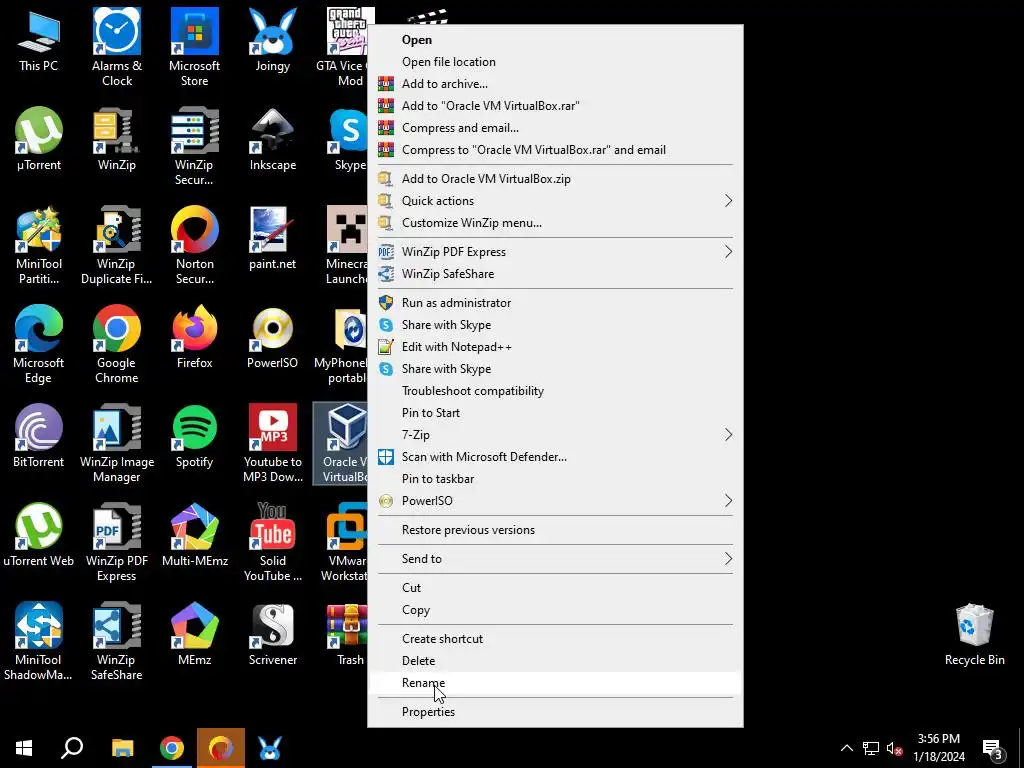Select the WinZip Image Manager icon

click(116, 444)
